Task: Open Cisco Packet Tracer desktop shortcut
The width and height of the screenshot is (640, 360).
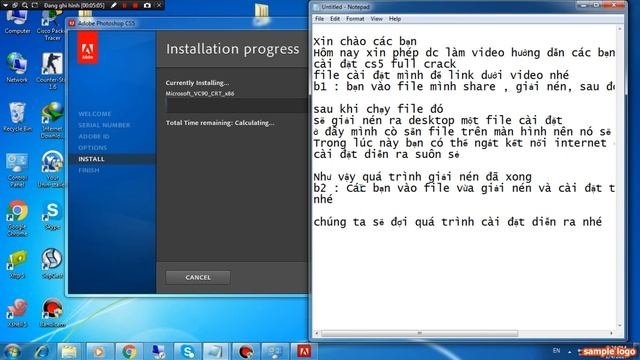Action: pyautogui.click(x=51, y=25)
